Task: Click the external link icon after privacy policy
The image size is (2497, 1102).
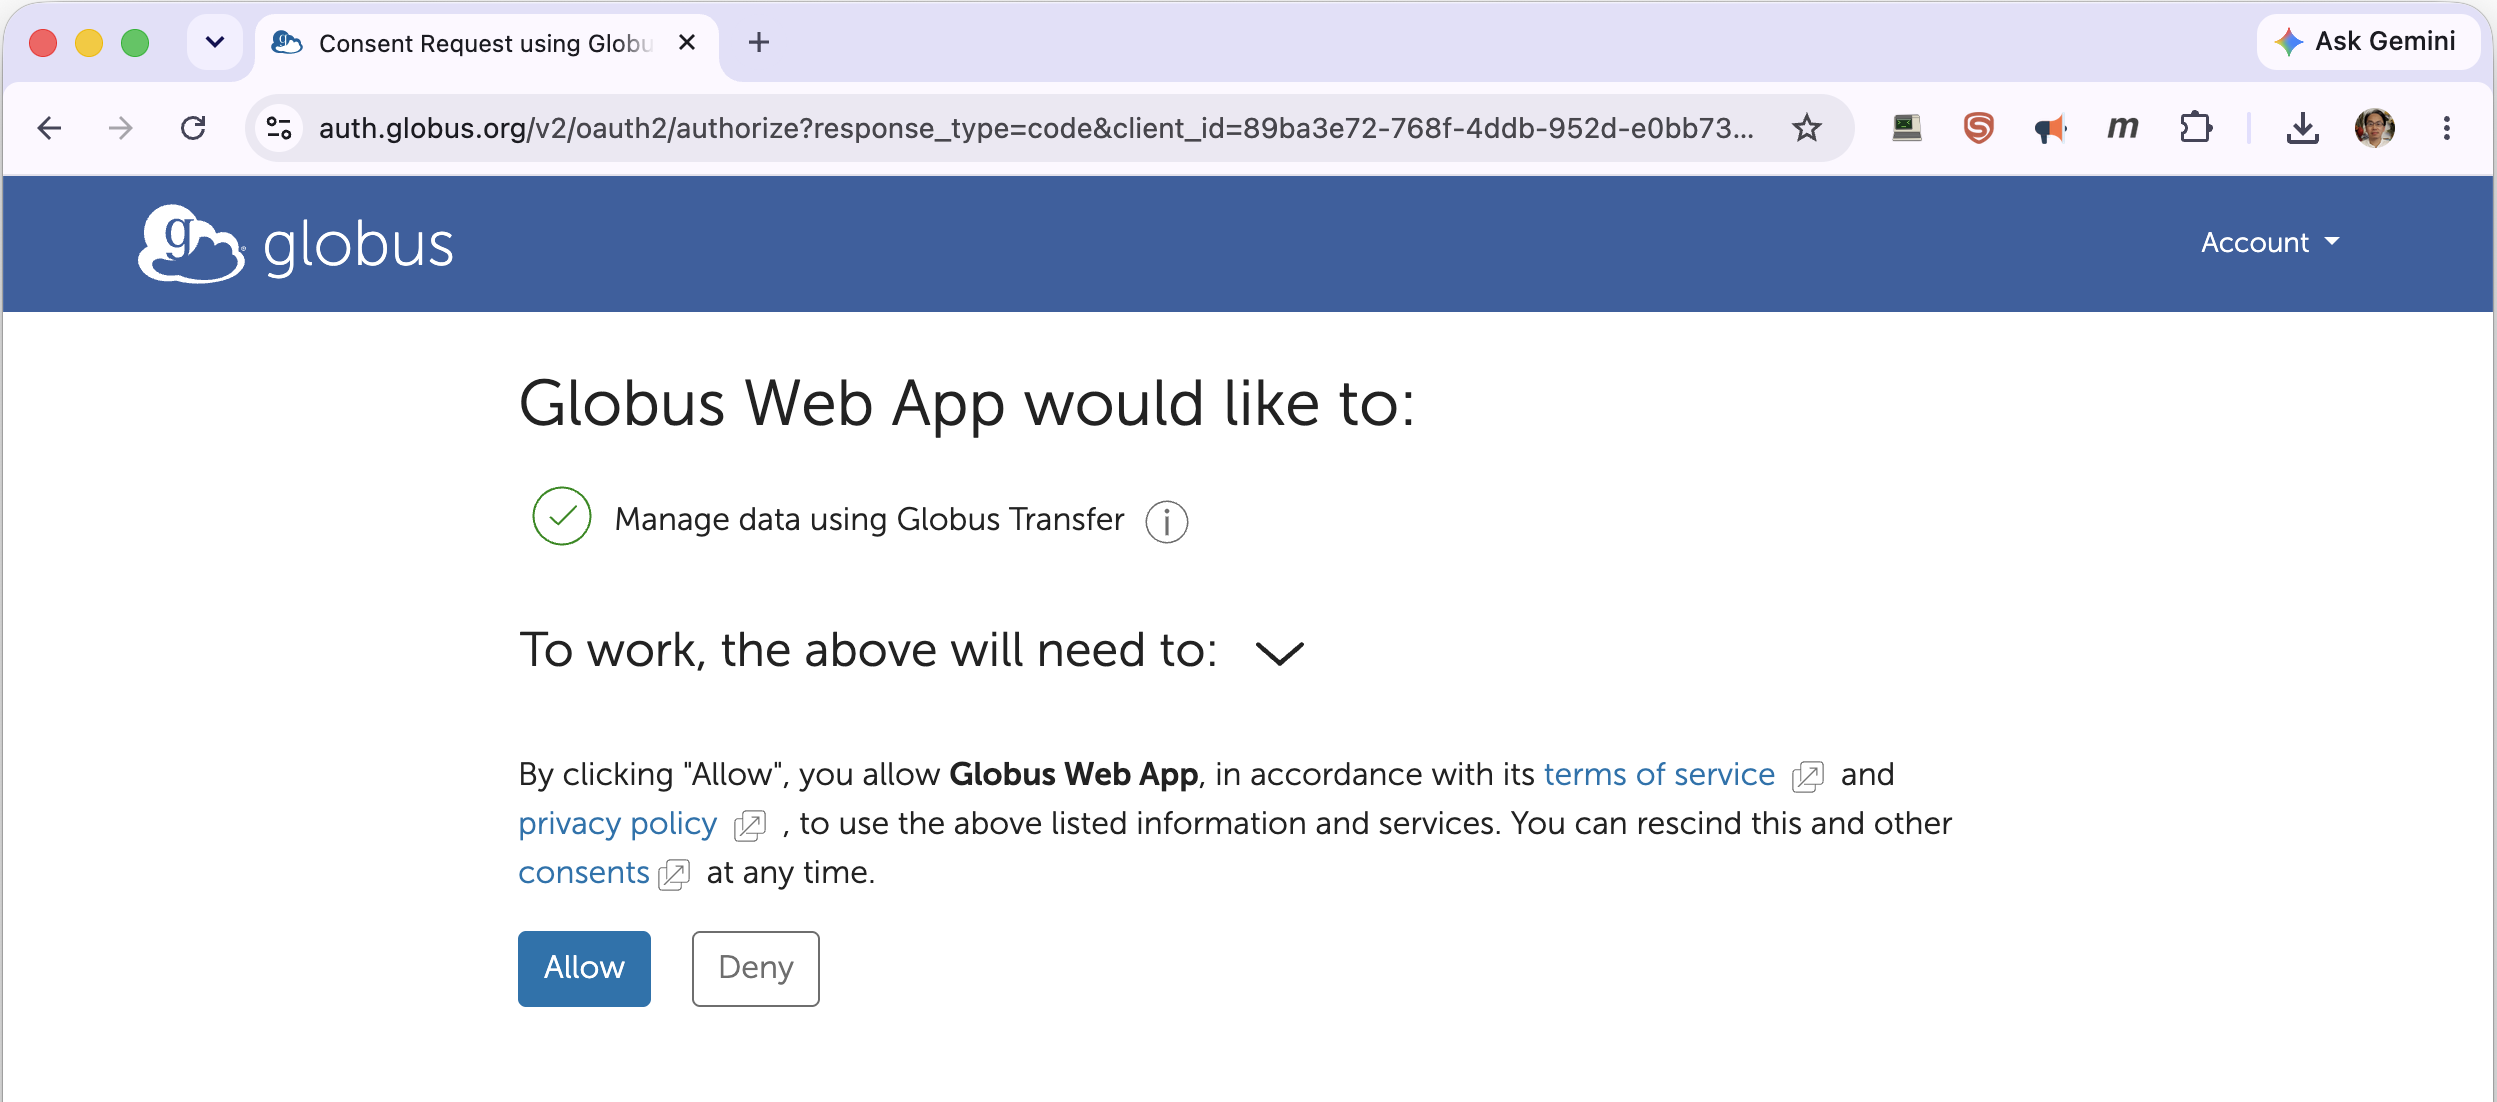Action: [x=749, y=826]
